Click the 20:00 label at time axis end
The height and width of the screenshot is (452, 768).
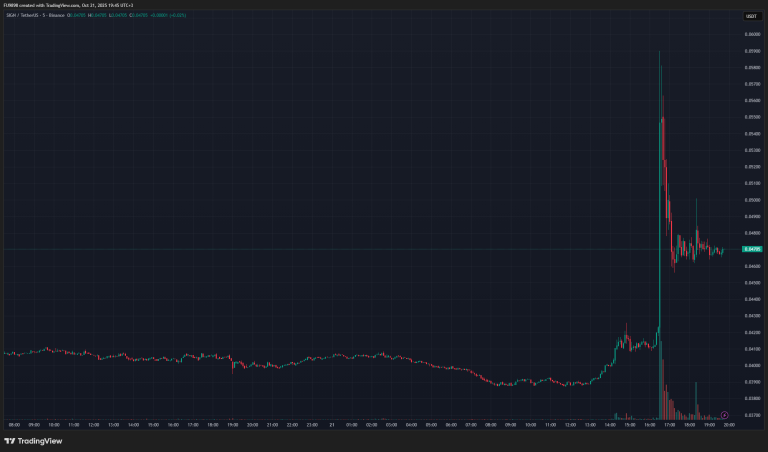coord(729,425)
